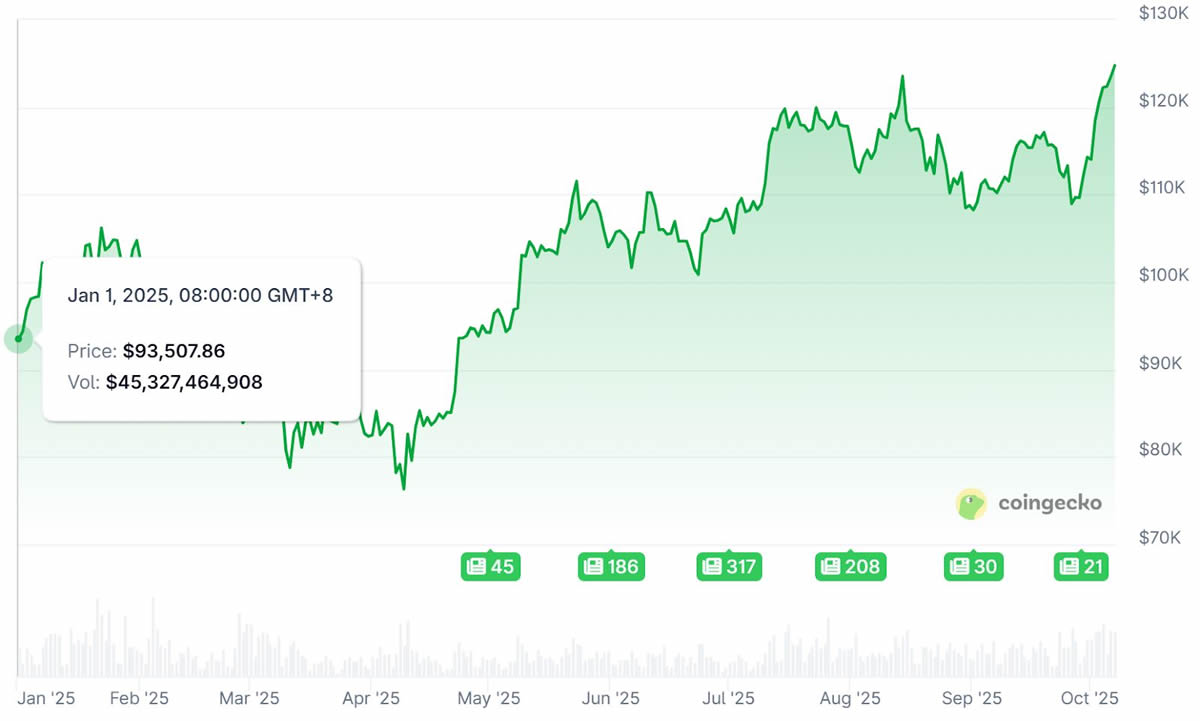1200x721 pixels.
Task: Open the news badge showing 317
Action: [x=728, y=567]
